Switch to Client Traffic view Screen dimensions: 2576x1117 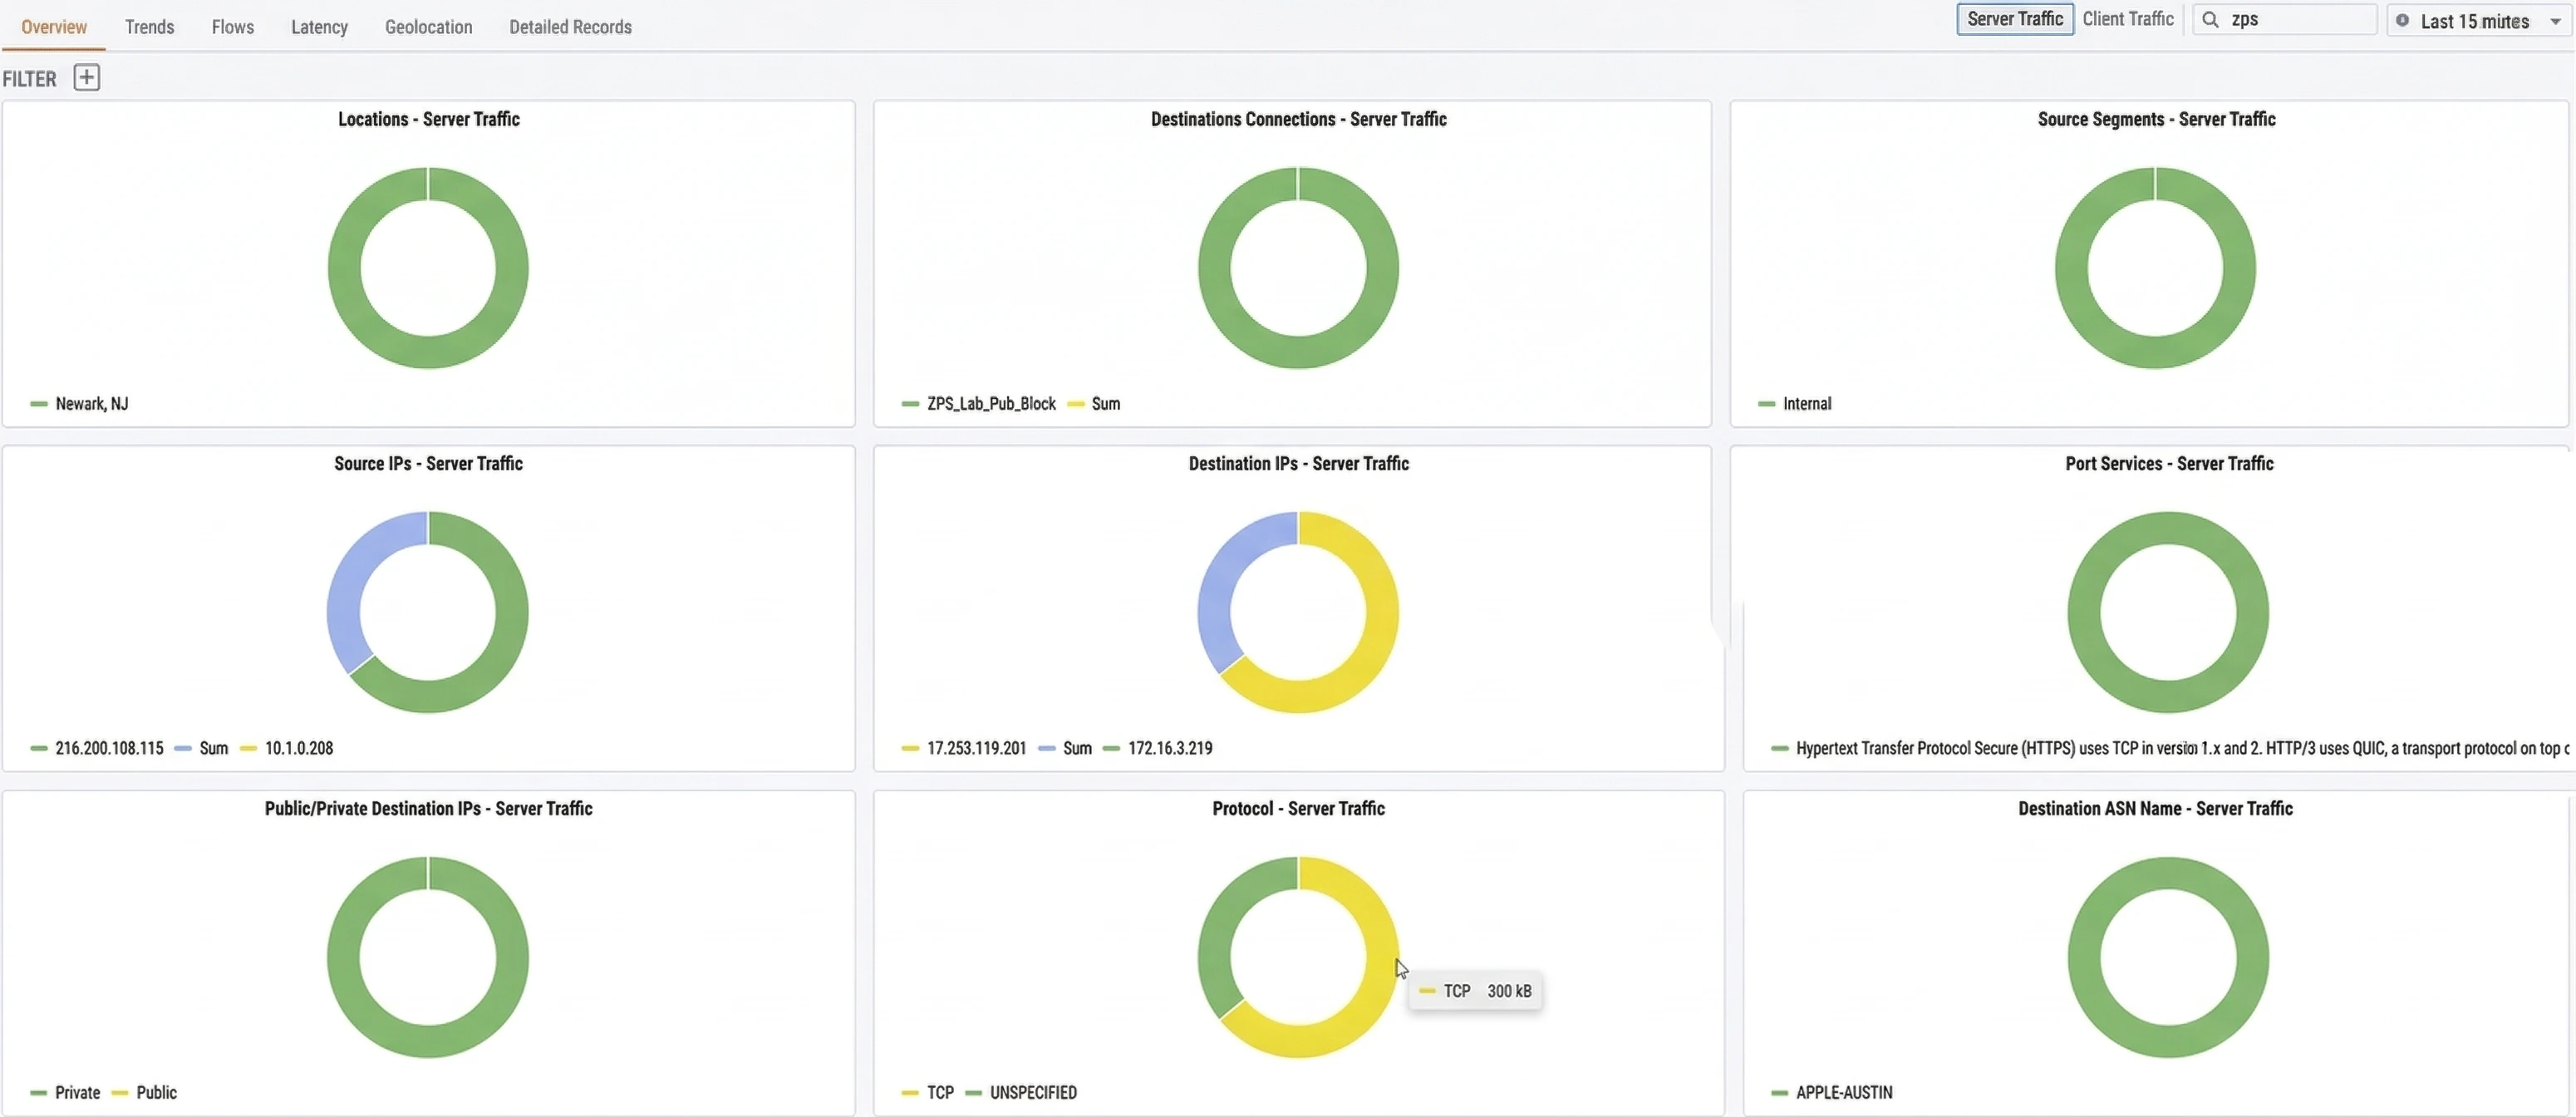[x=2128, y=18]
